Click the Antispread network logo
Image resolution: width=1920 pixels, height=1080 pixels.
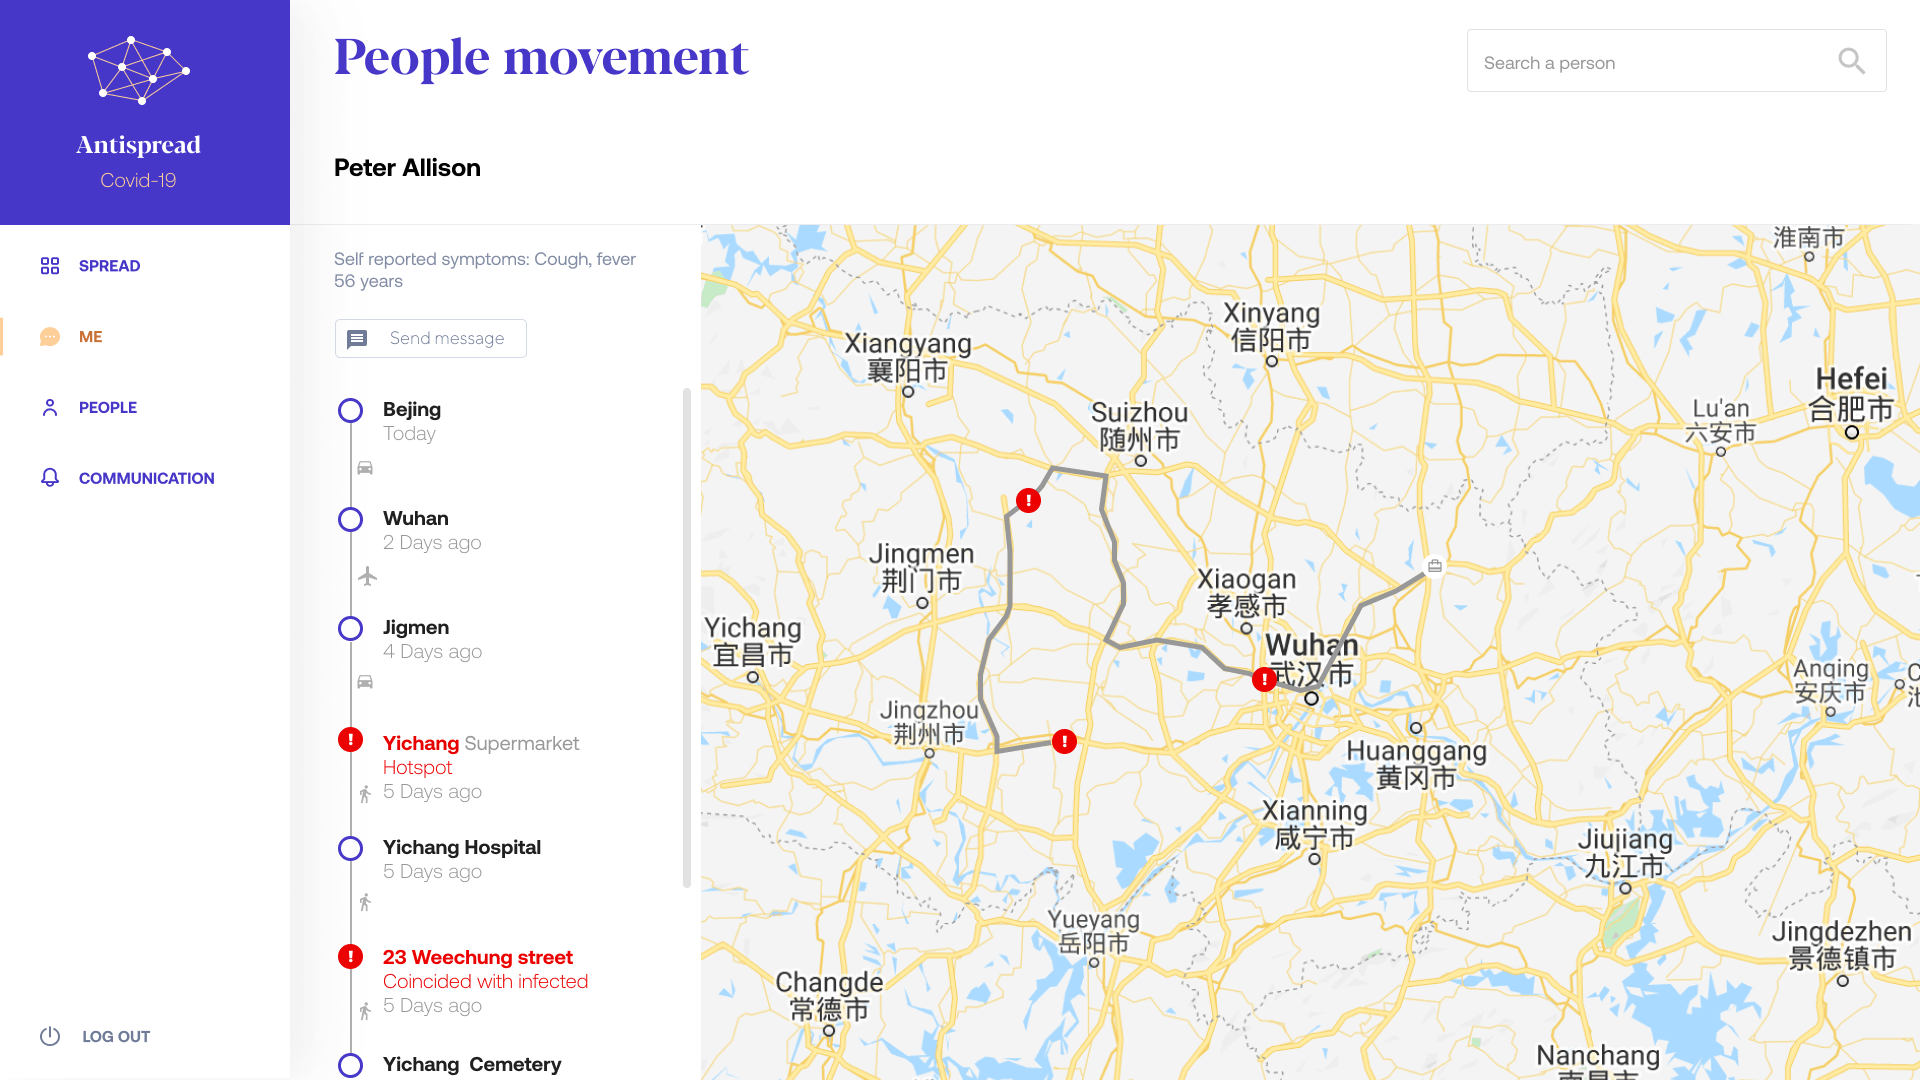(139, 70)
